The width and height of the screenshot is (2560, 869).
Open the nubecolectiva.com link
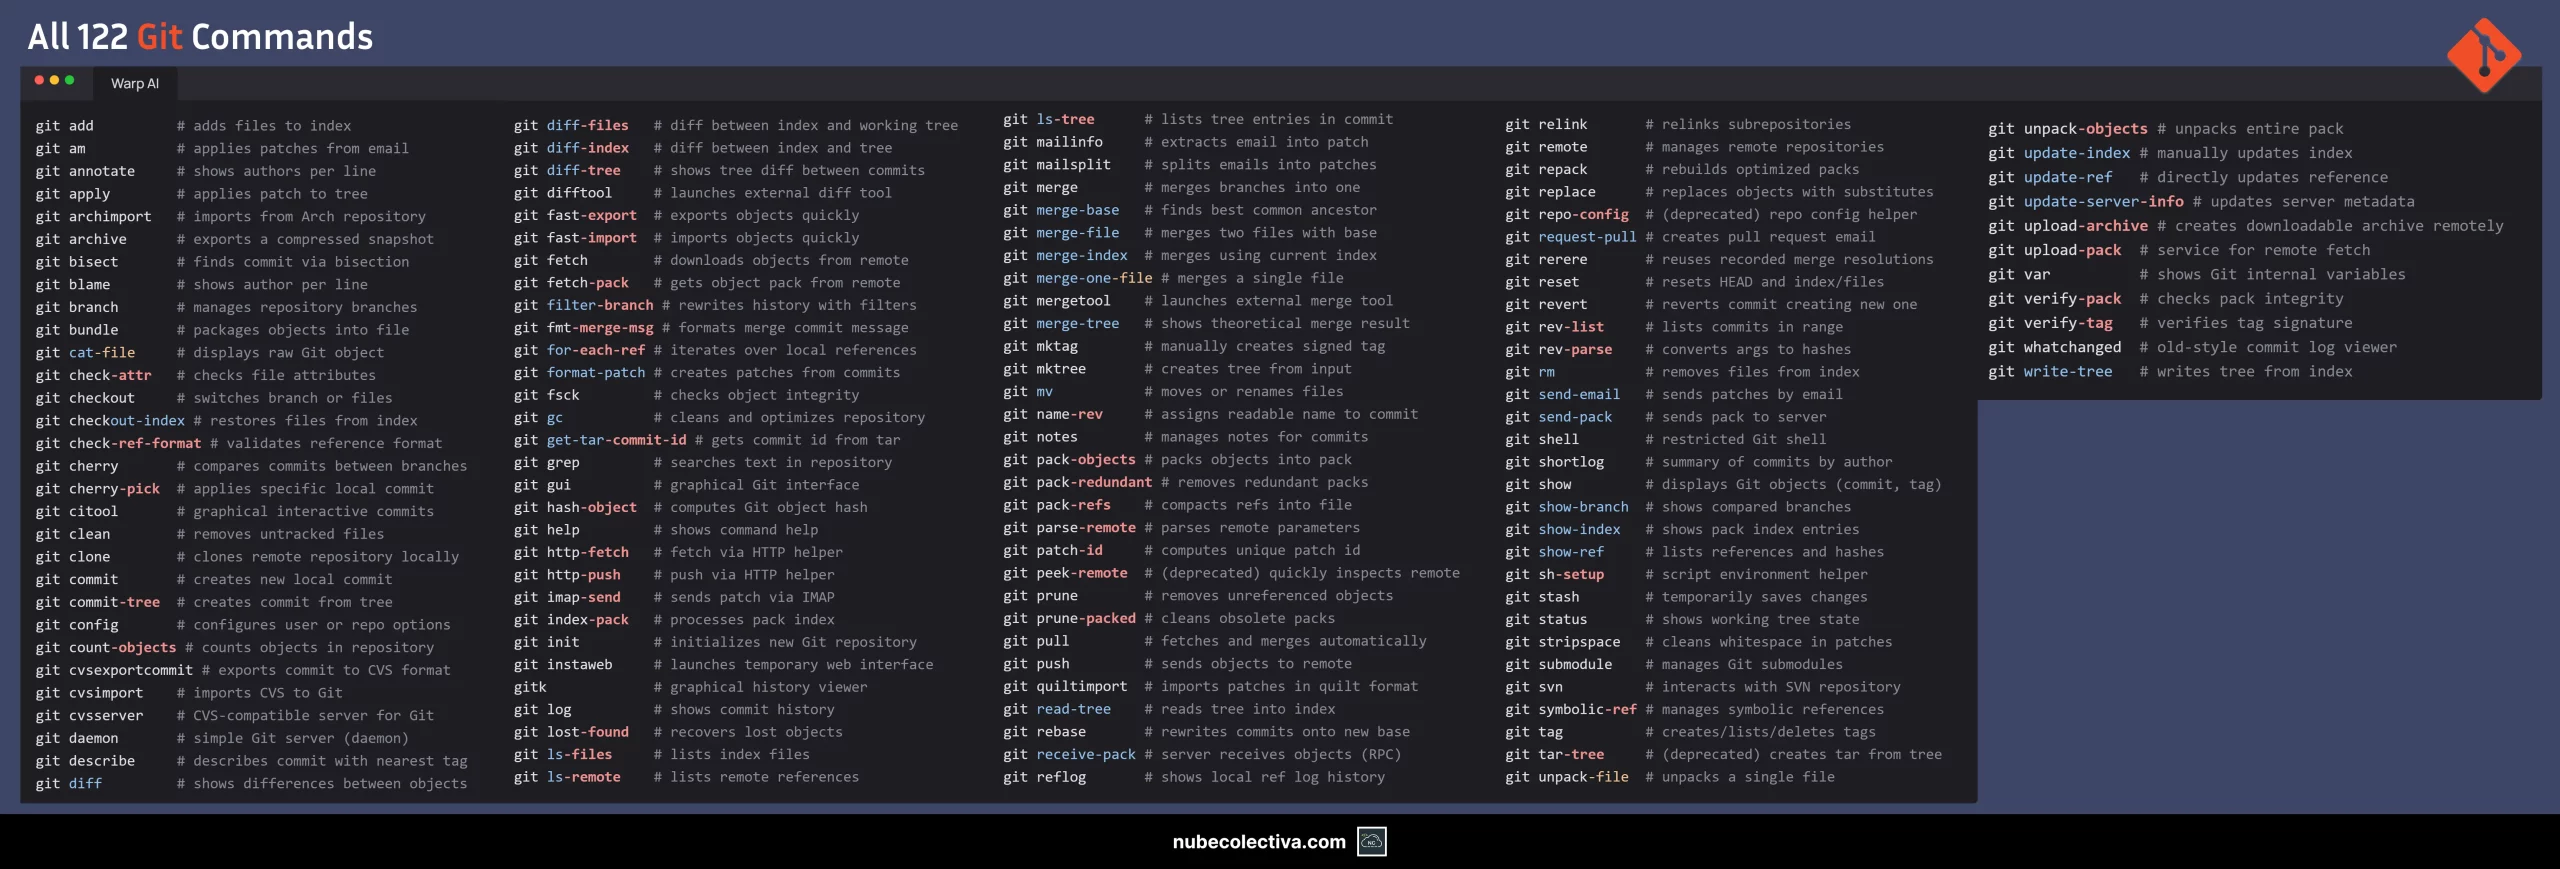tap(1258, 842)
